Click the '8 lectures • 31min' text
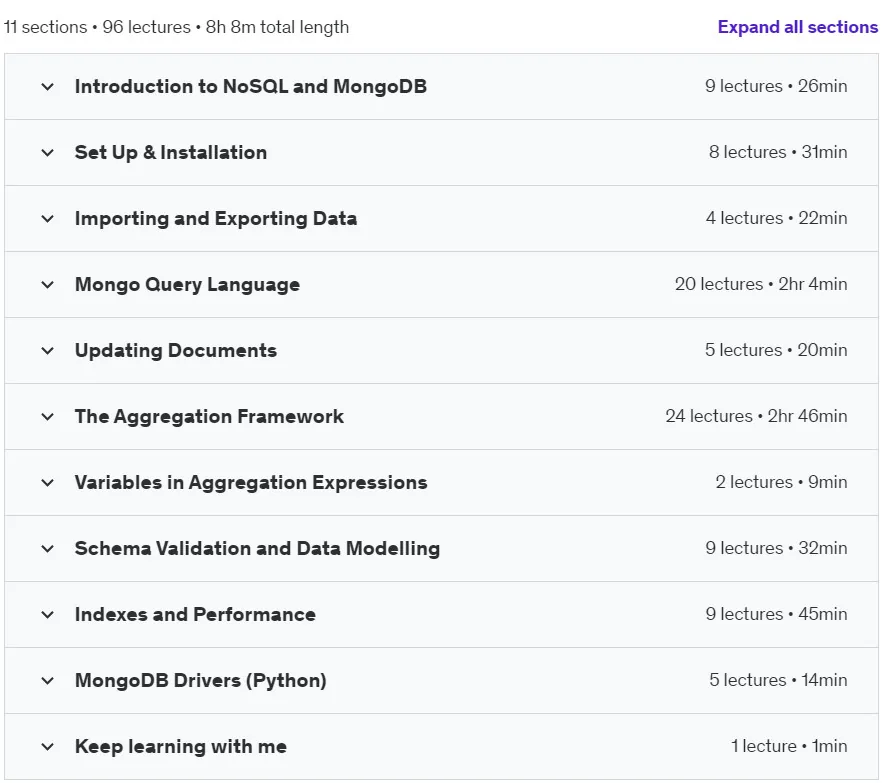Image resolution: width=883 pixels, height=783 pixels. tap(778, 152)
